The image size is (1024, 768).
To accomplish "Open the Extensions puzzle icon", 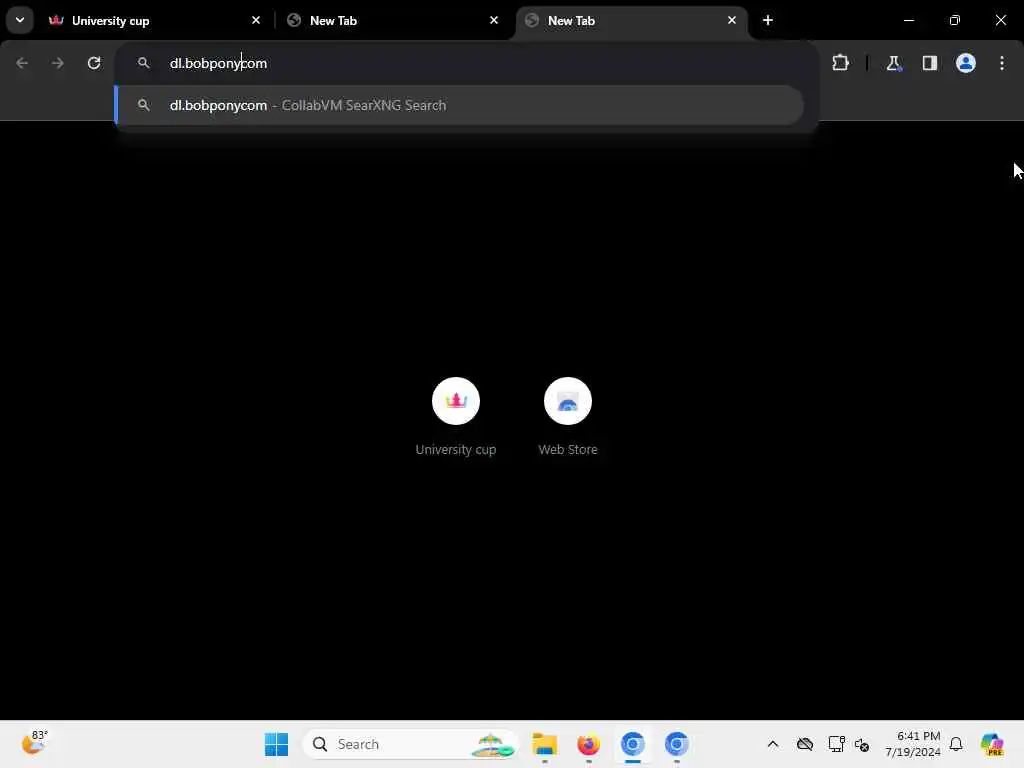I will [840, 63].
